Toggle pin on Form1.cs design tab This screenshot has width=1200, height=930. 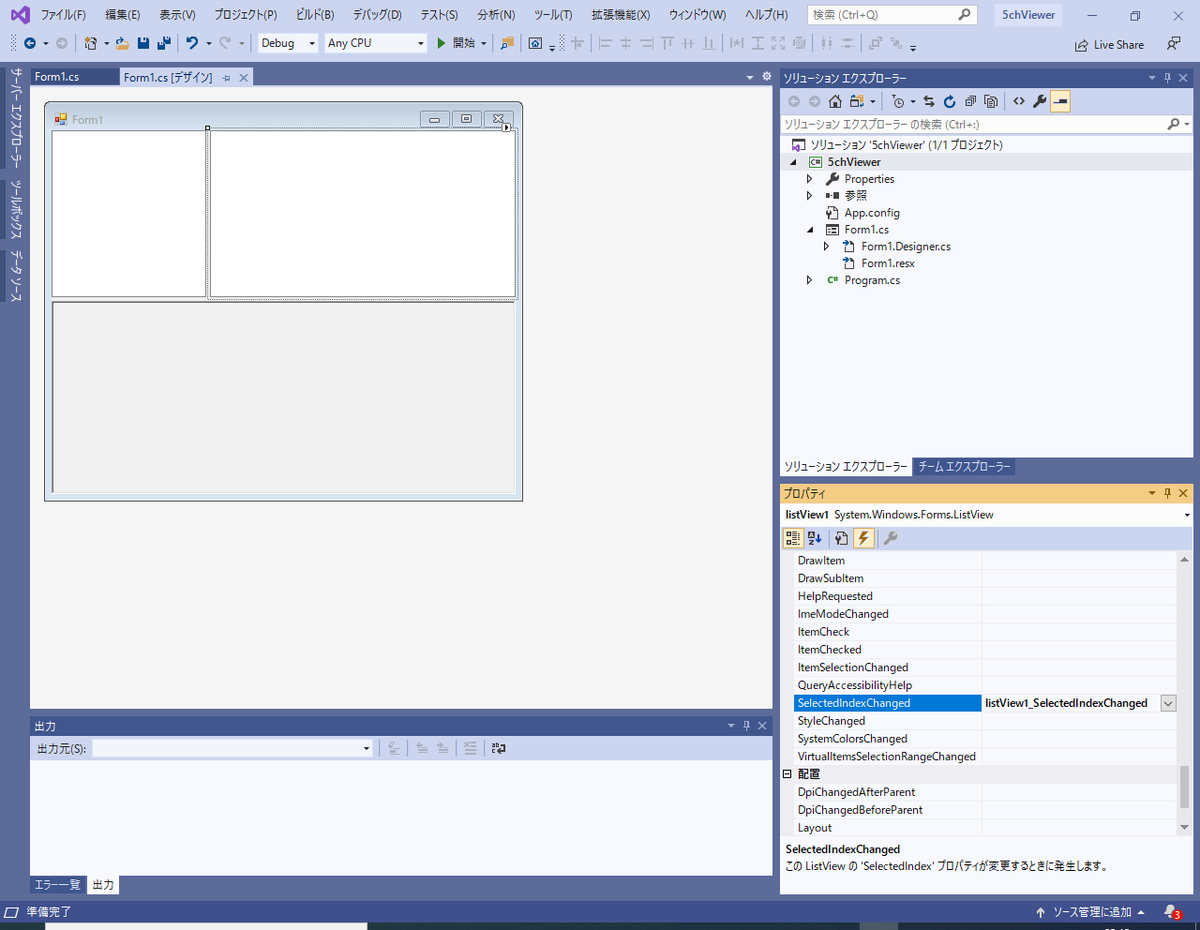tap(227, 77)
